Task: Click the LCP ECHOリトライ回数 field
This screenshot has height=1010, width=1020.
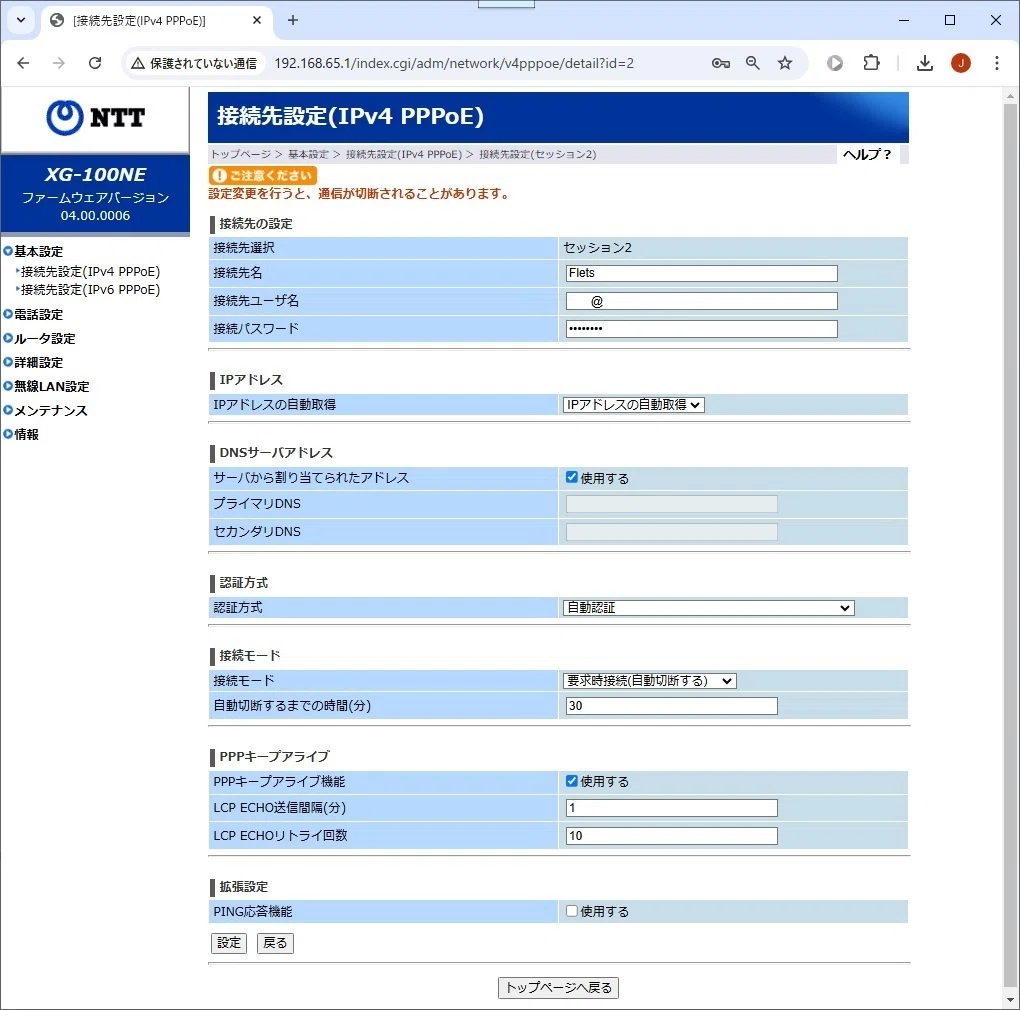Action: (671, 836)
